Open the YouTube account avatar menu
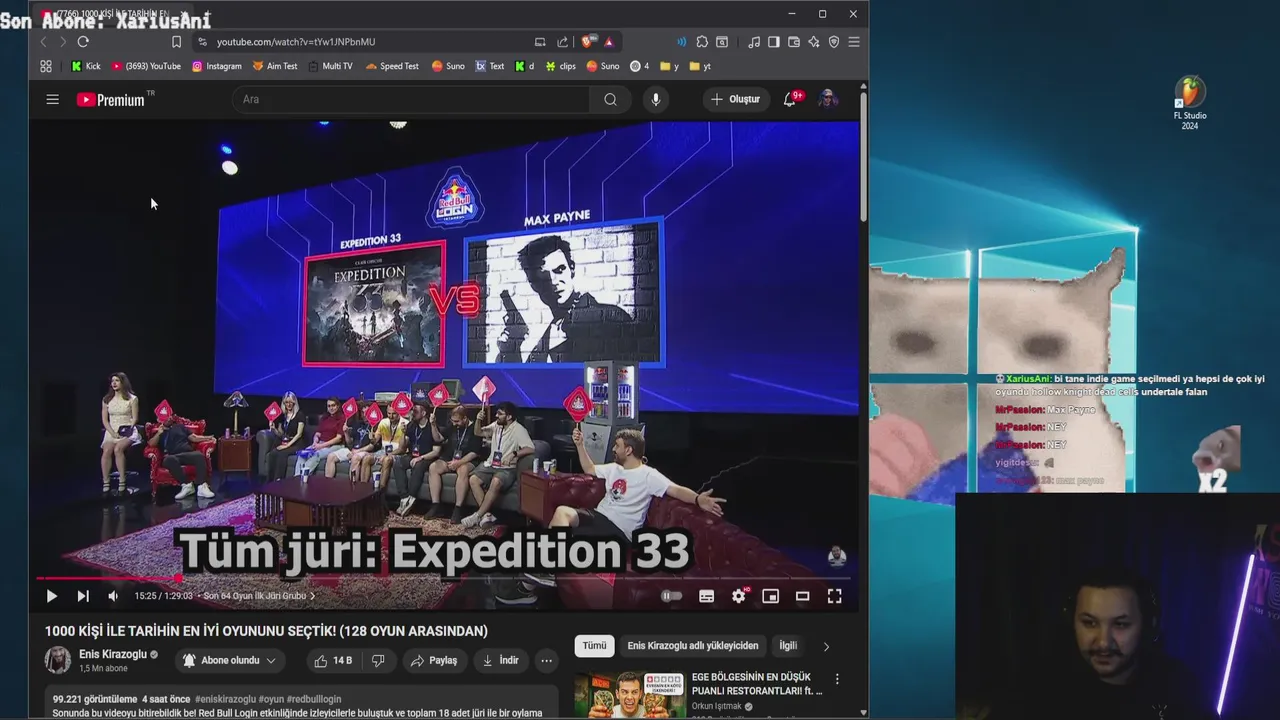 (x=828, y=99)
